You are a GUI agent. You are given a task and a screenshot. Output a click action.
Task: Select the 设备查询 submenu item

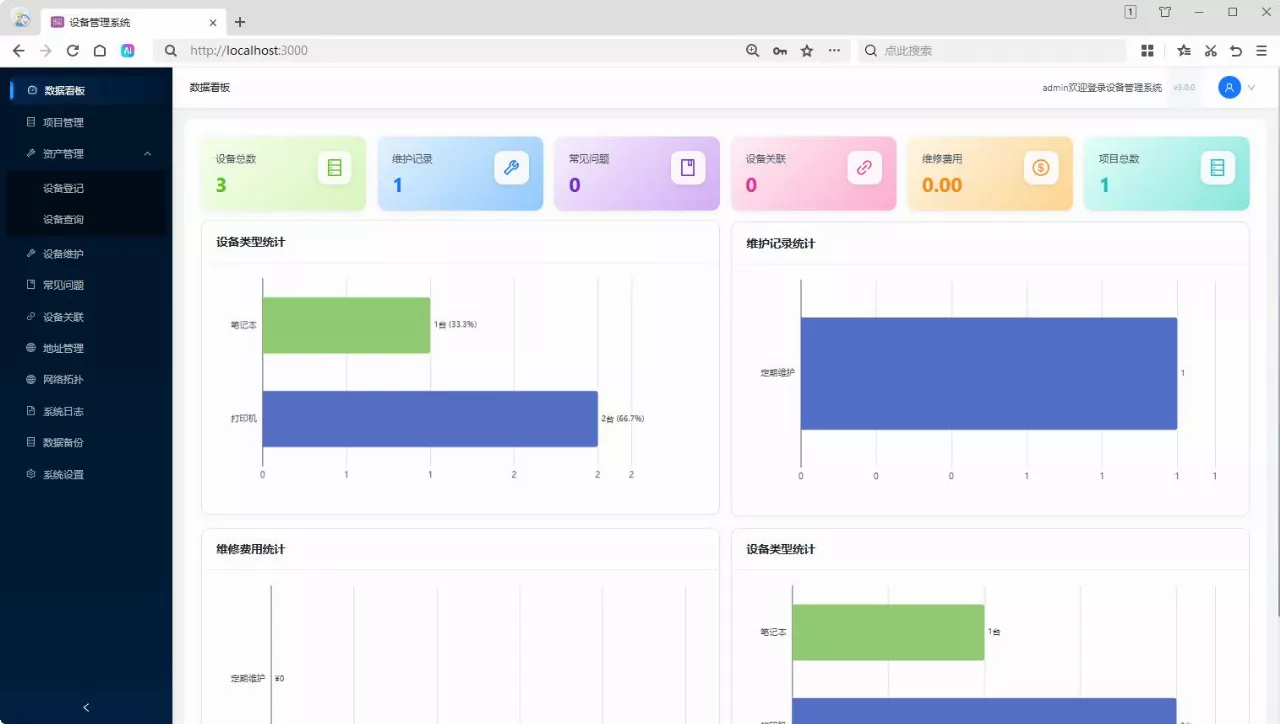(x=86, y=219)
